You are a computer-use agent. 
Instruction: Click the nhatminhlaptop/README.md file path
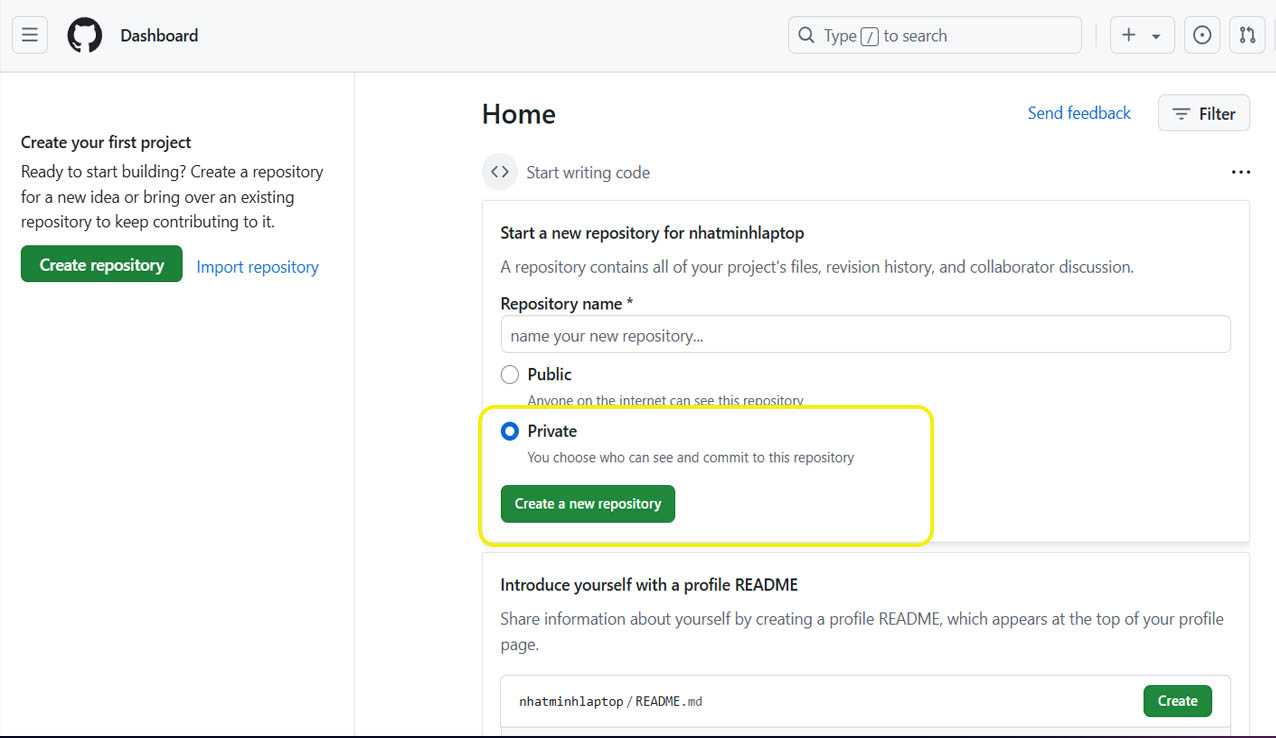coord(611,701)
